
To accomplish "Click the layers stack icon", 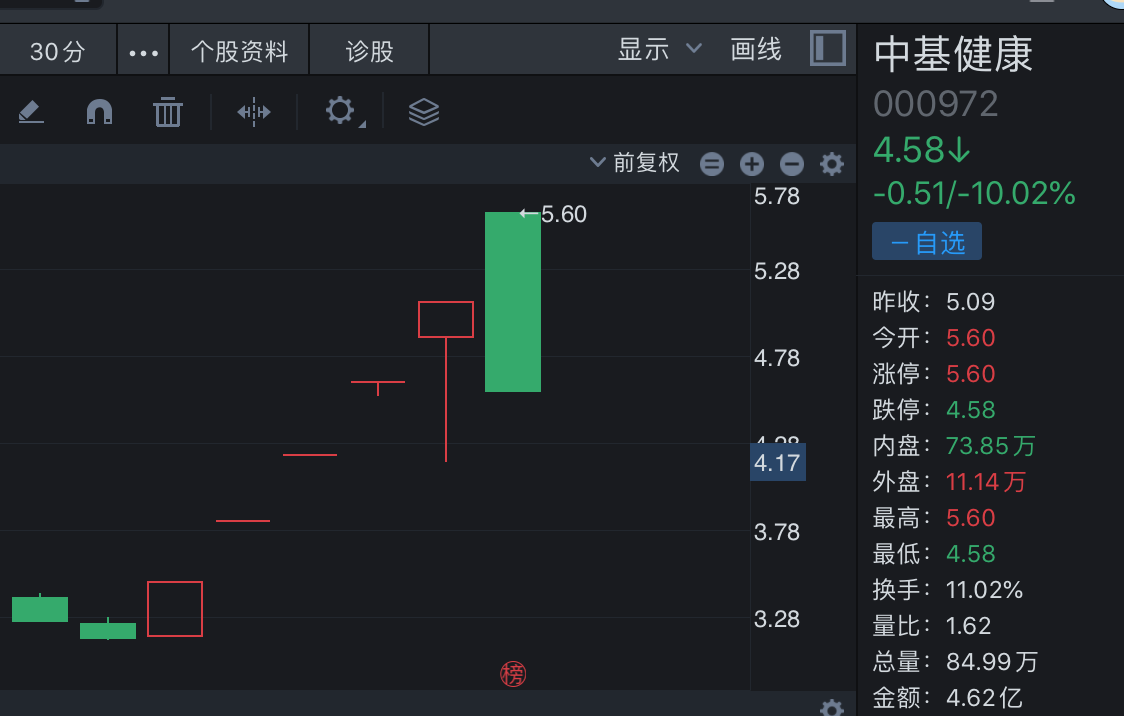I will pos(424,112).
